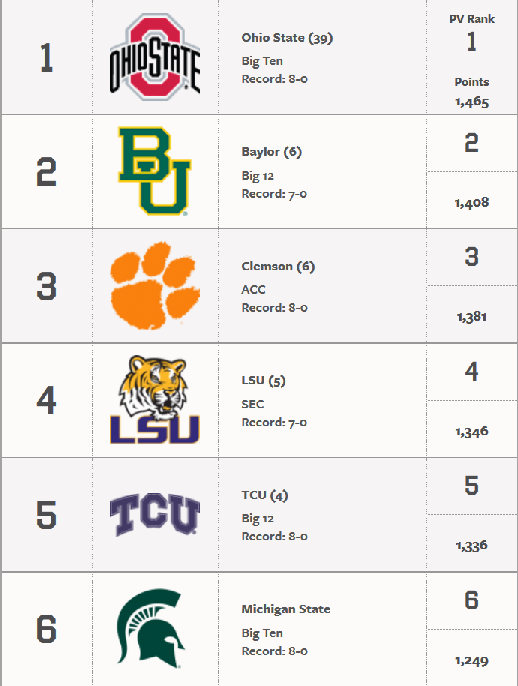The image size is (518, 686).
Task: Select the 1,408 points for Baylor
Action: point(472,203)
